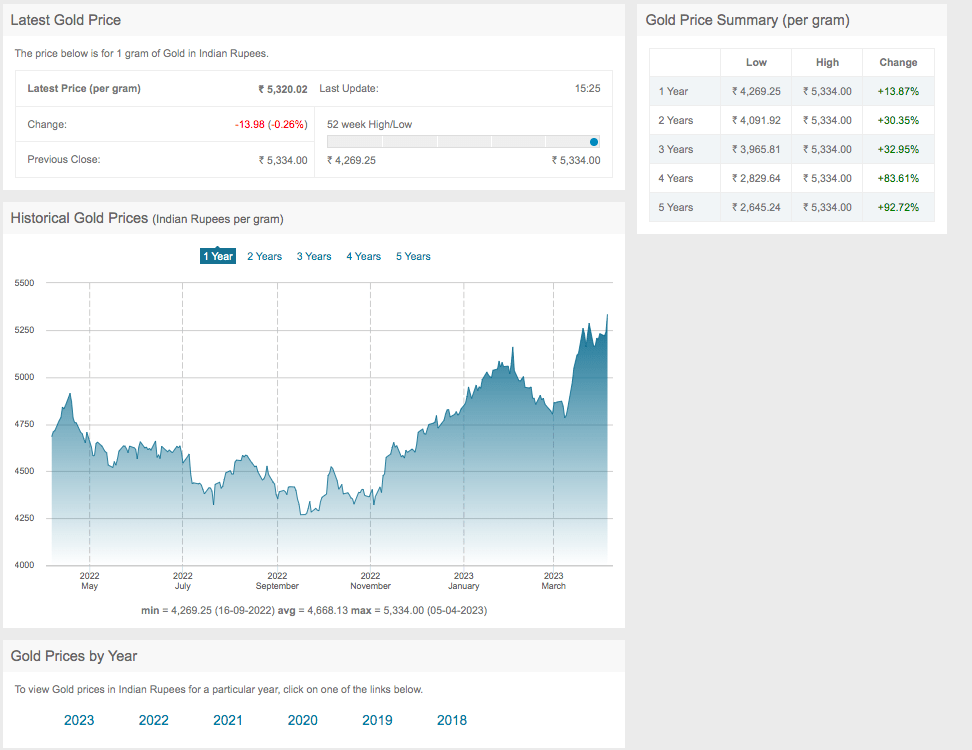This screenshot has height=750, width=972.
Task: Click the min/avg/max statistics line
Action: [x=314, y=611]
